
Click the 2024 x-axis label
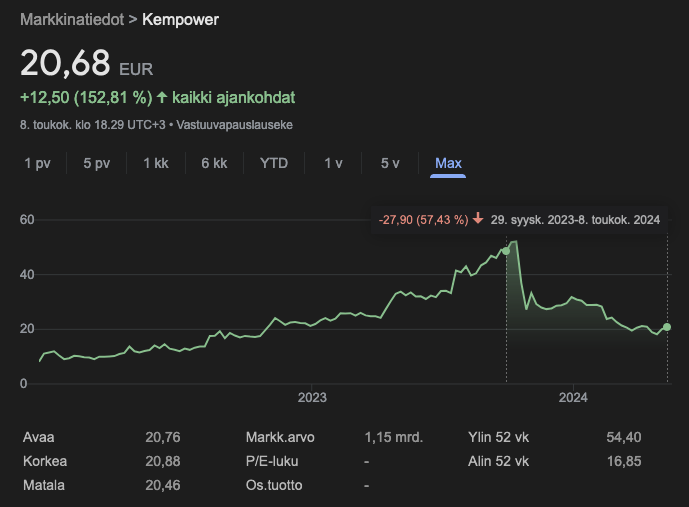(x=573, y=397)
